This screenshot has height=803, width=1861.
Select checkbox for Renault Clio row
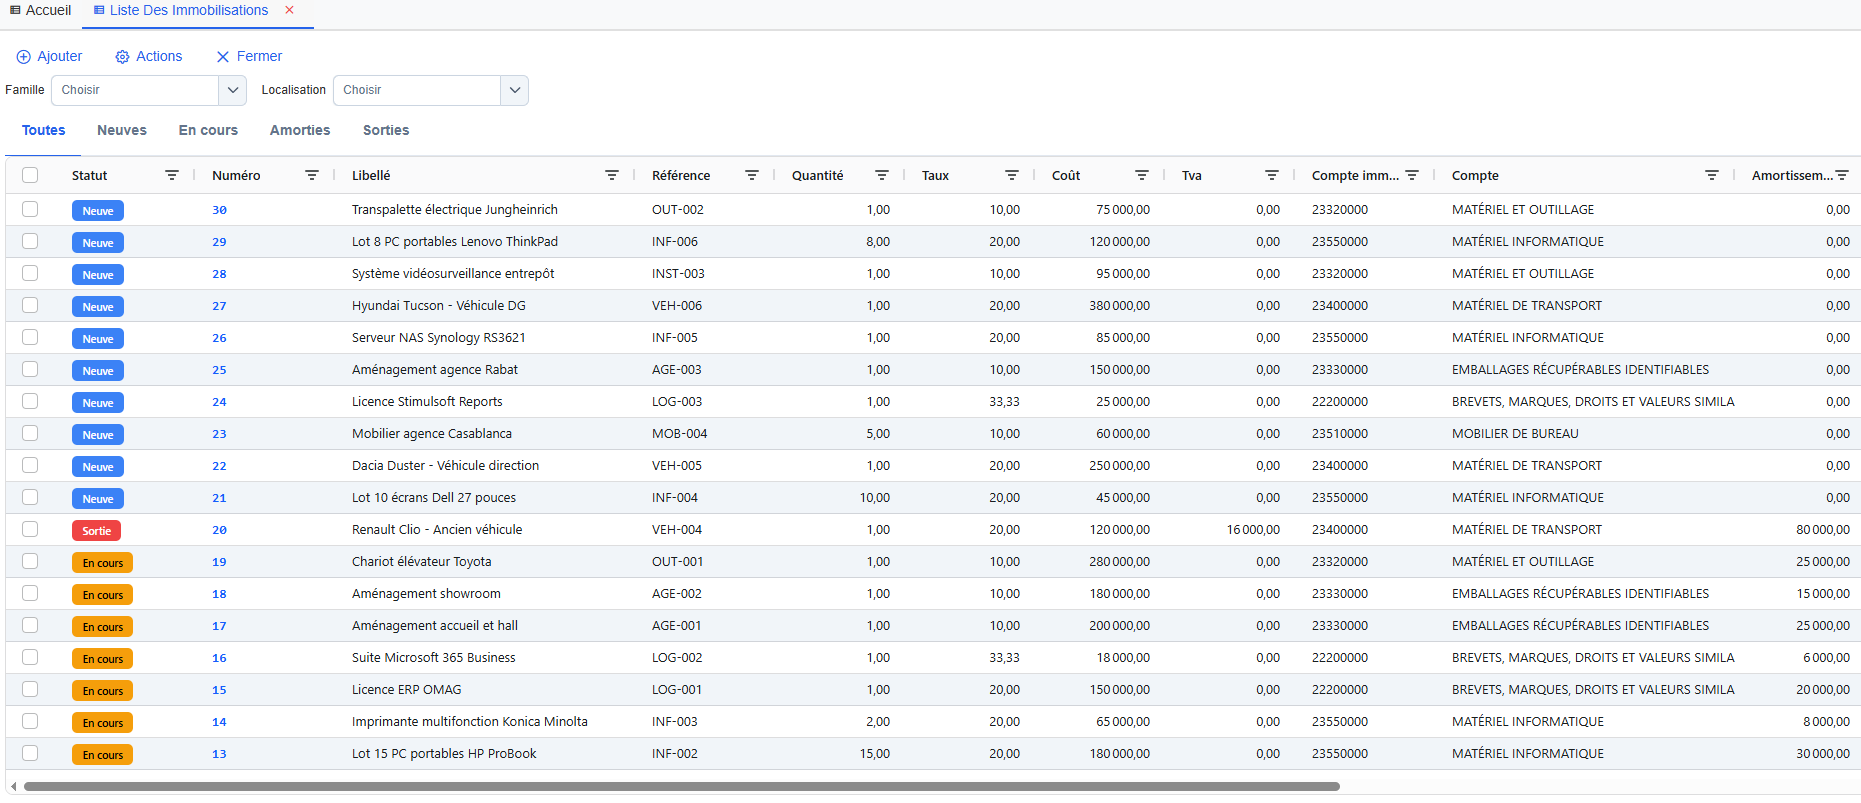[30, 530]
